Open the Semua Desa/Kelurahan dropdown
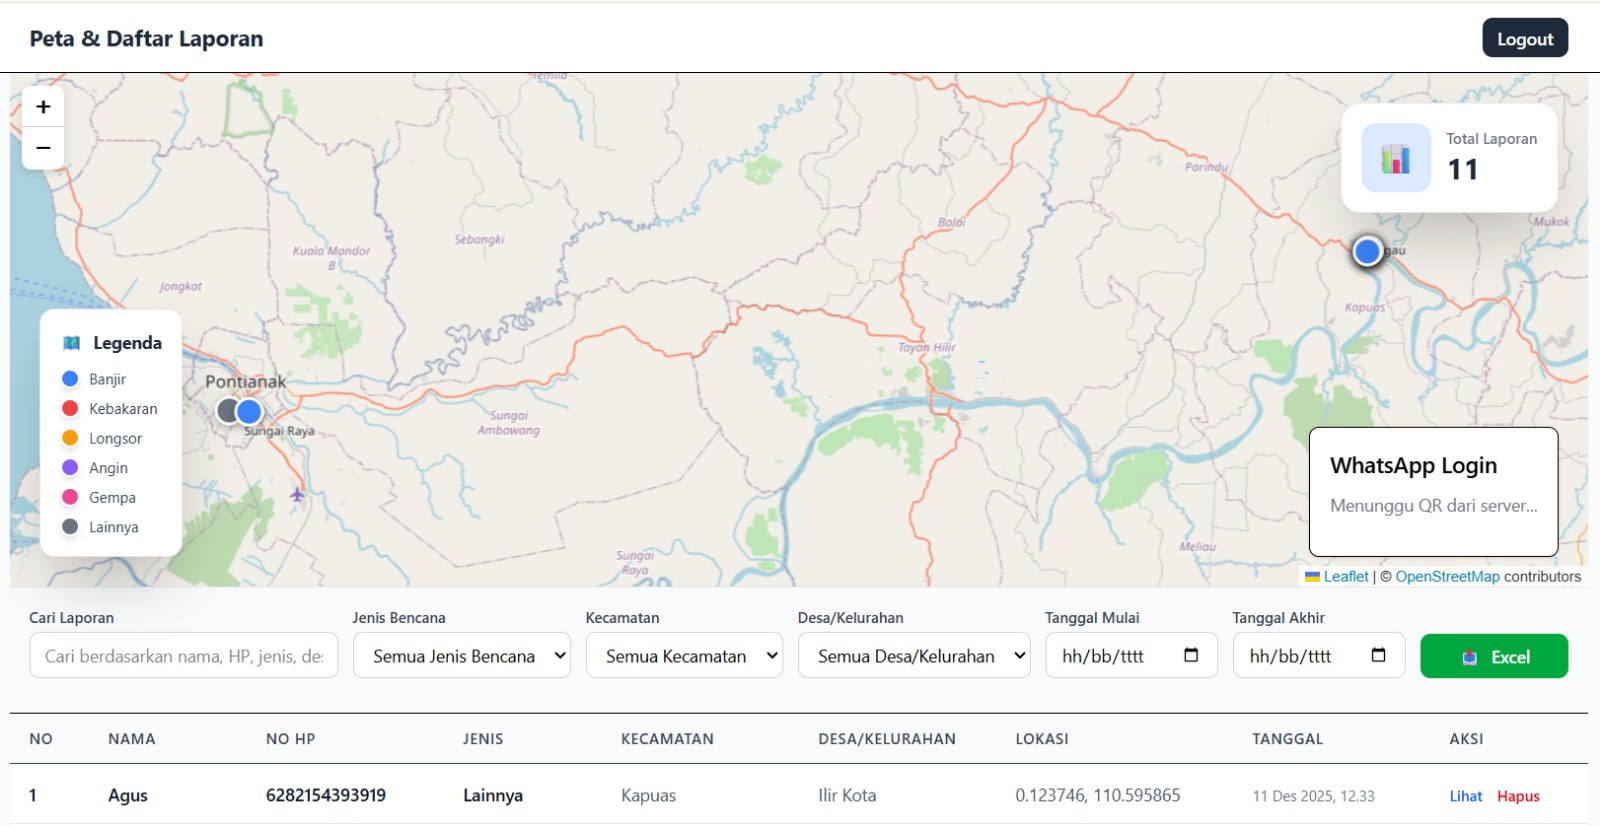 coord(914,656)
